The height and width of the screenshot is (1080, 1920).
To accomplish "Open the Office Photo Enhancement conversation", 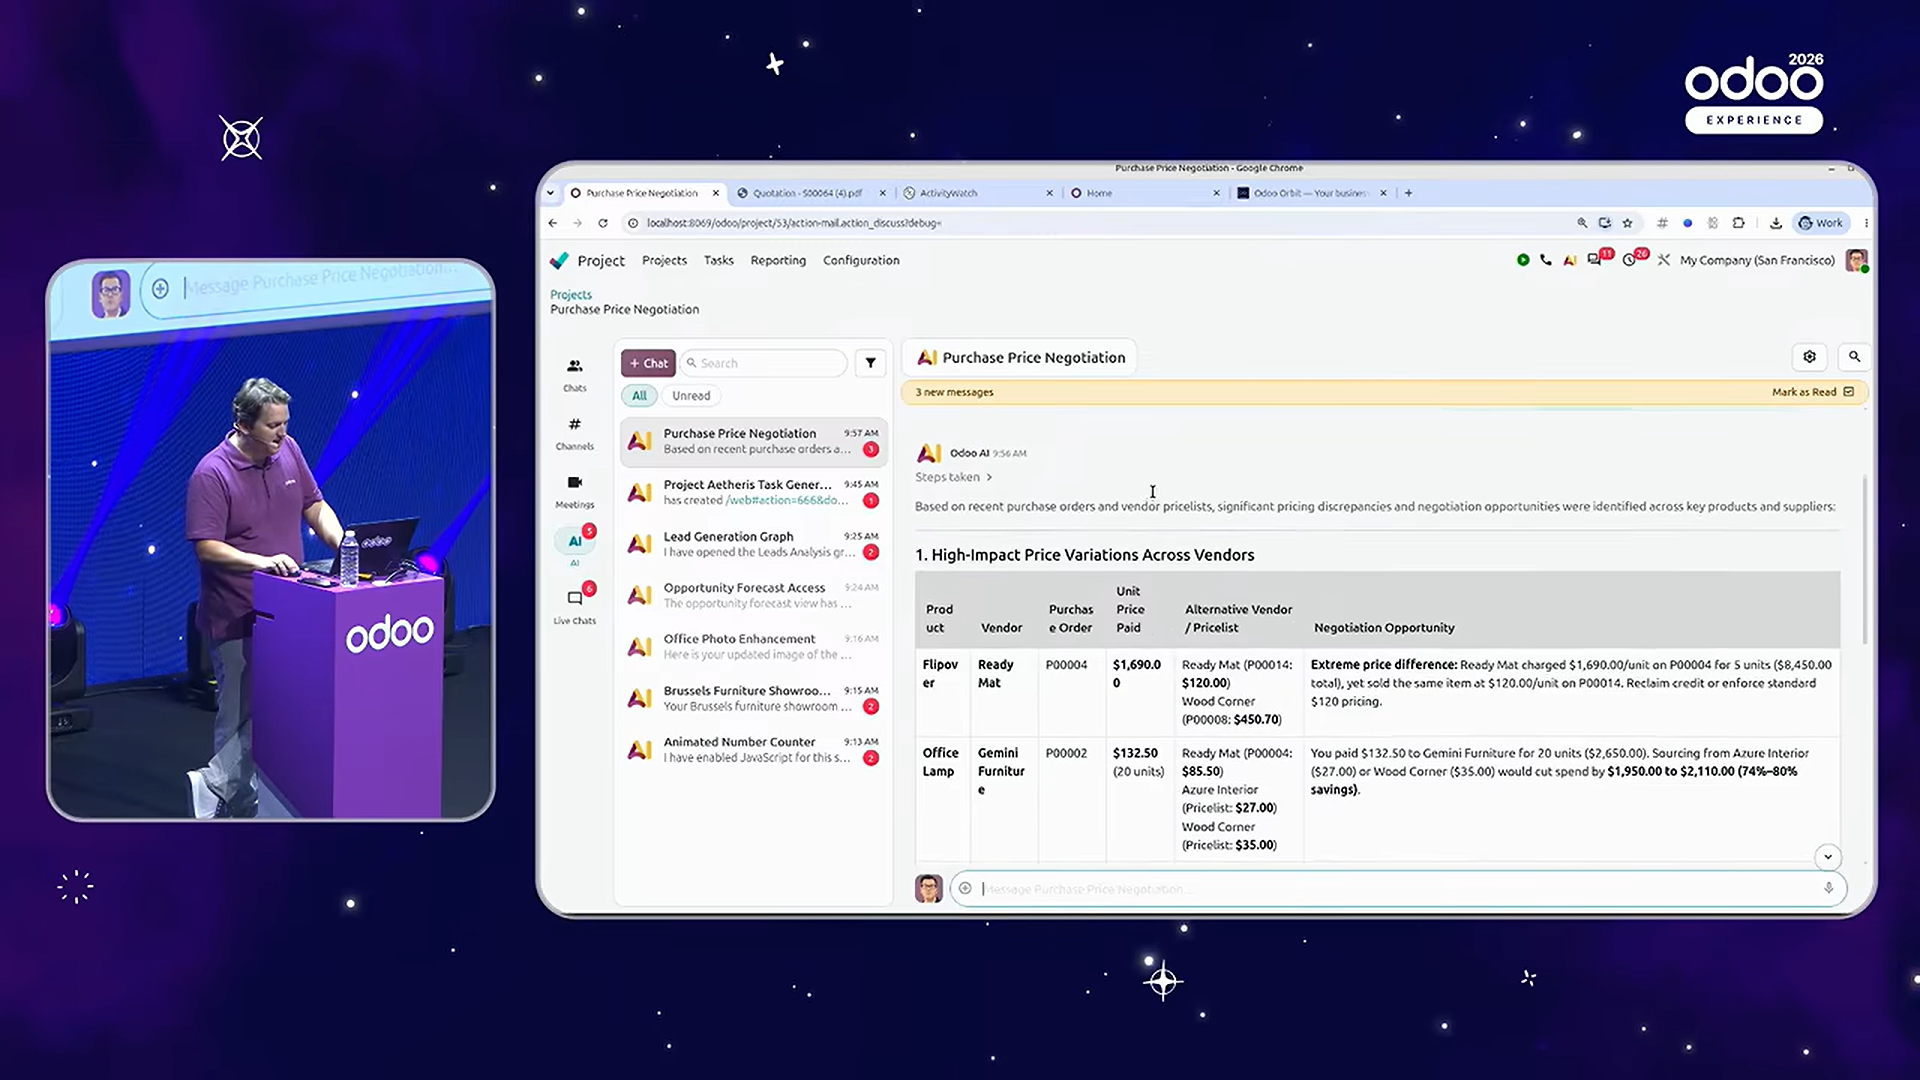I will 754,646.
